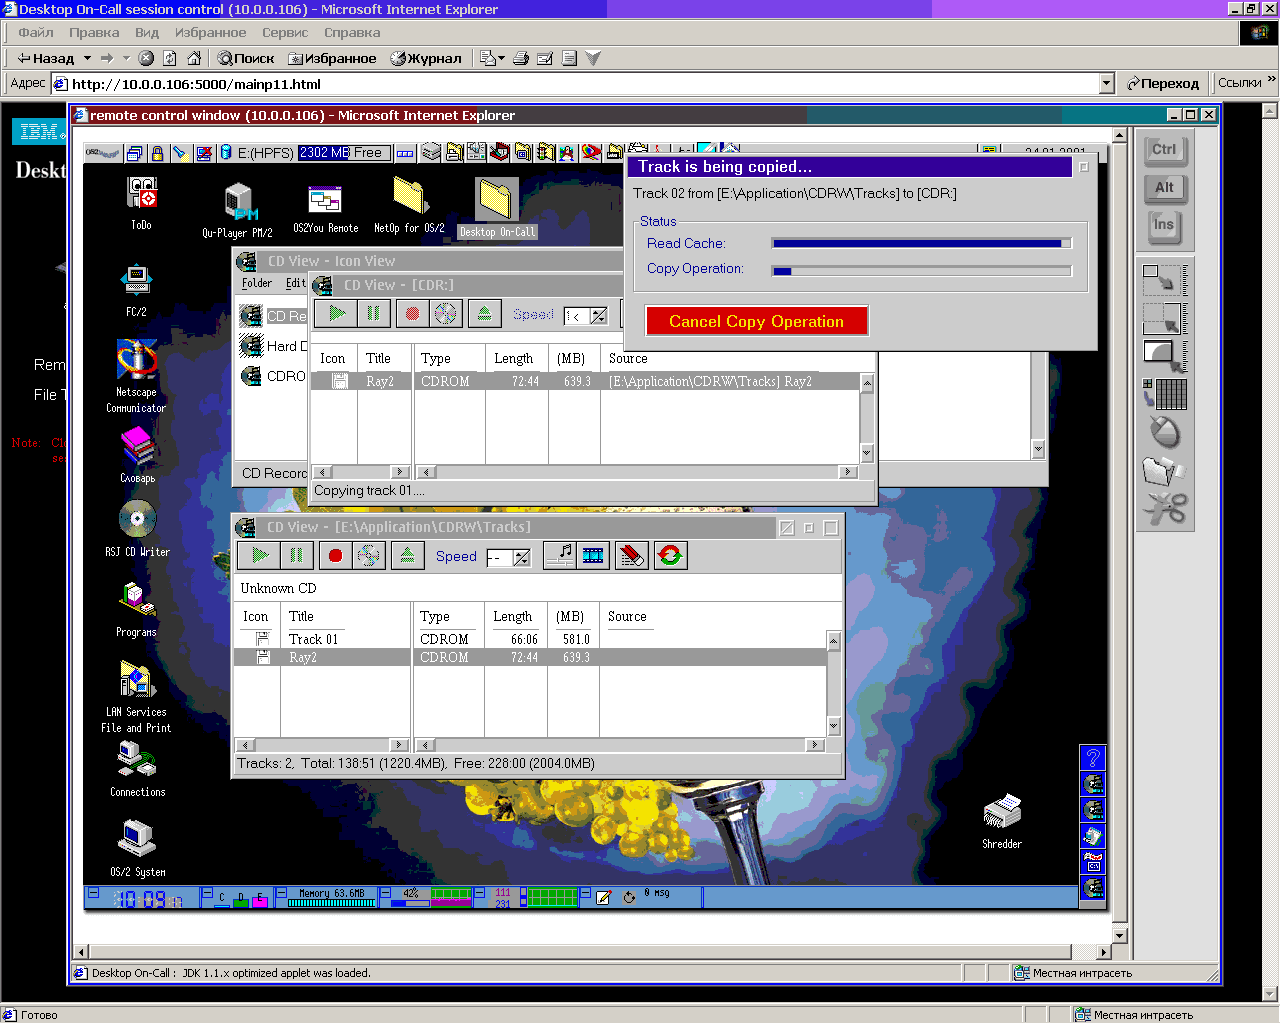Toggle the Alt key button

(x=1164, y=188)
